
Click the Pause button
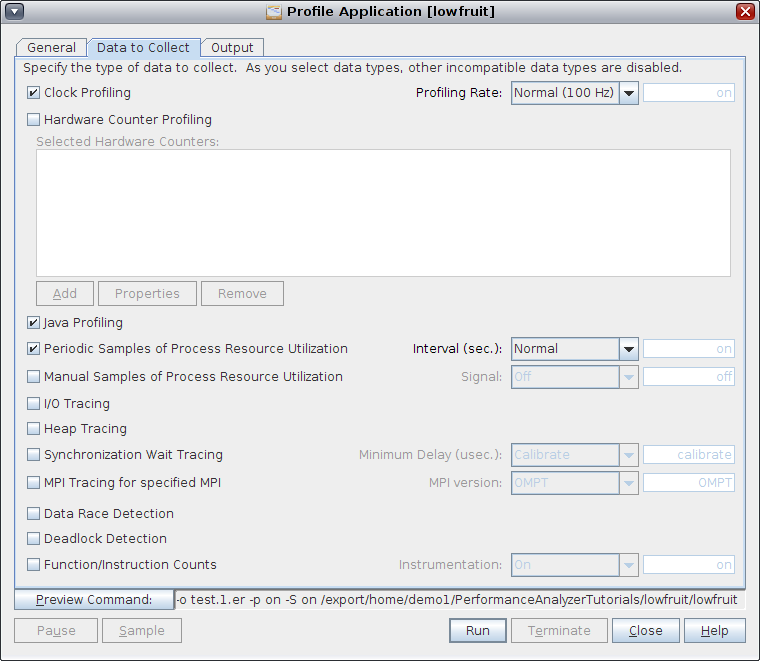(56, 630)
